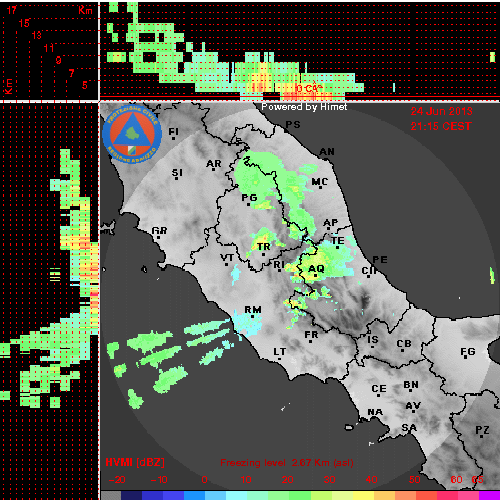Click the Powered by Himet label
Image resolution: width=500 pixels, height=500 pixels.
[x=304, y=107]
